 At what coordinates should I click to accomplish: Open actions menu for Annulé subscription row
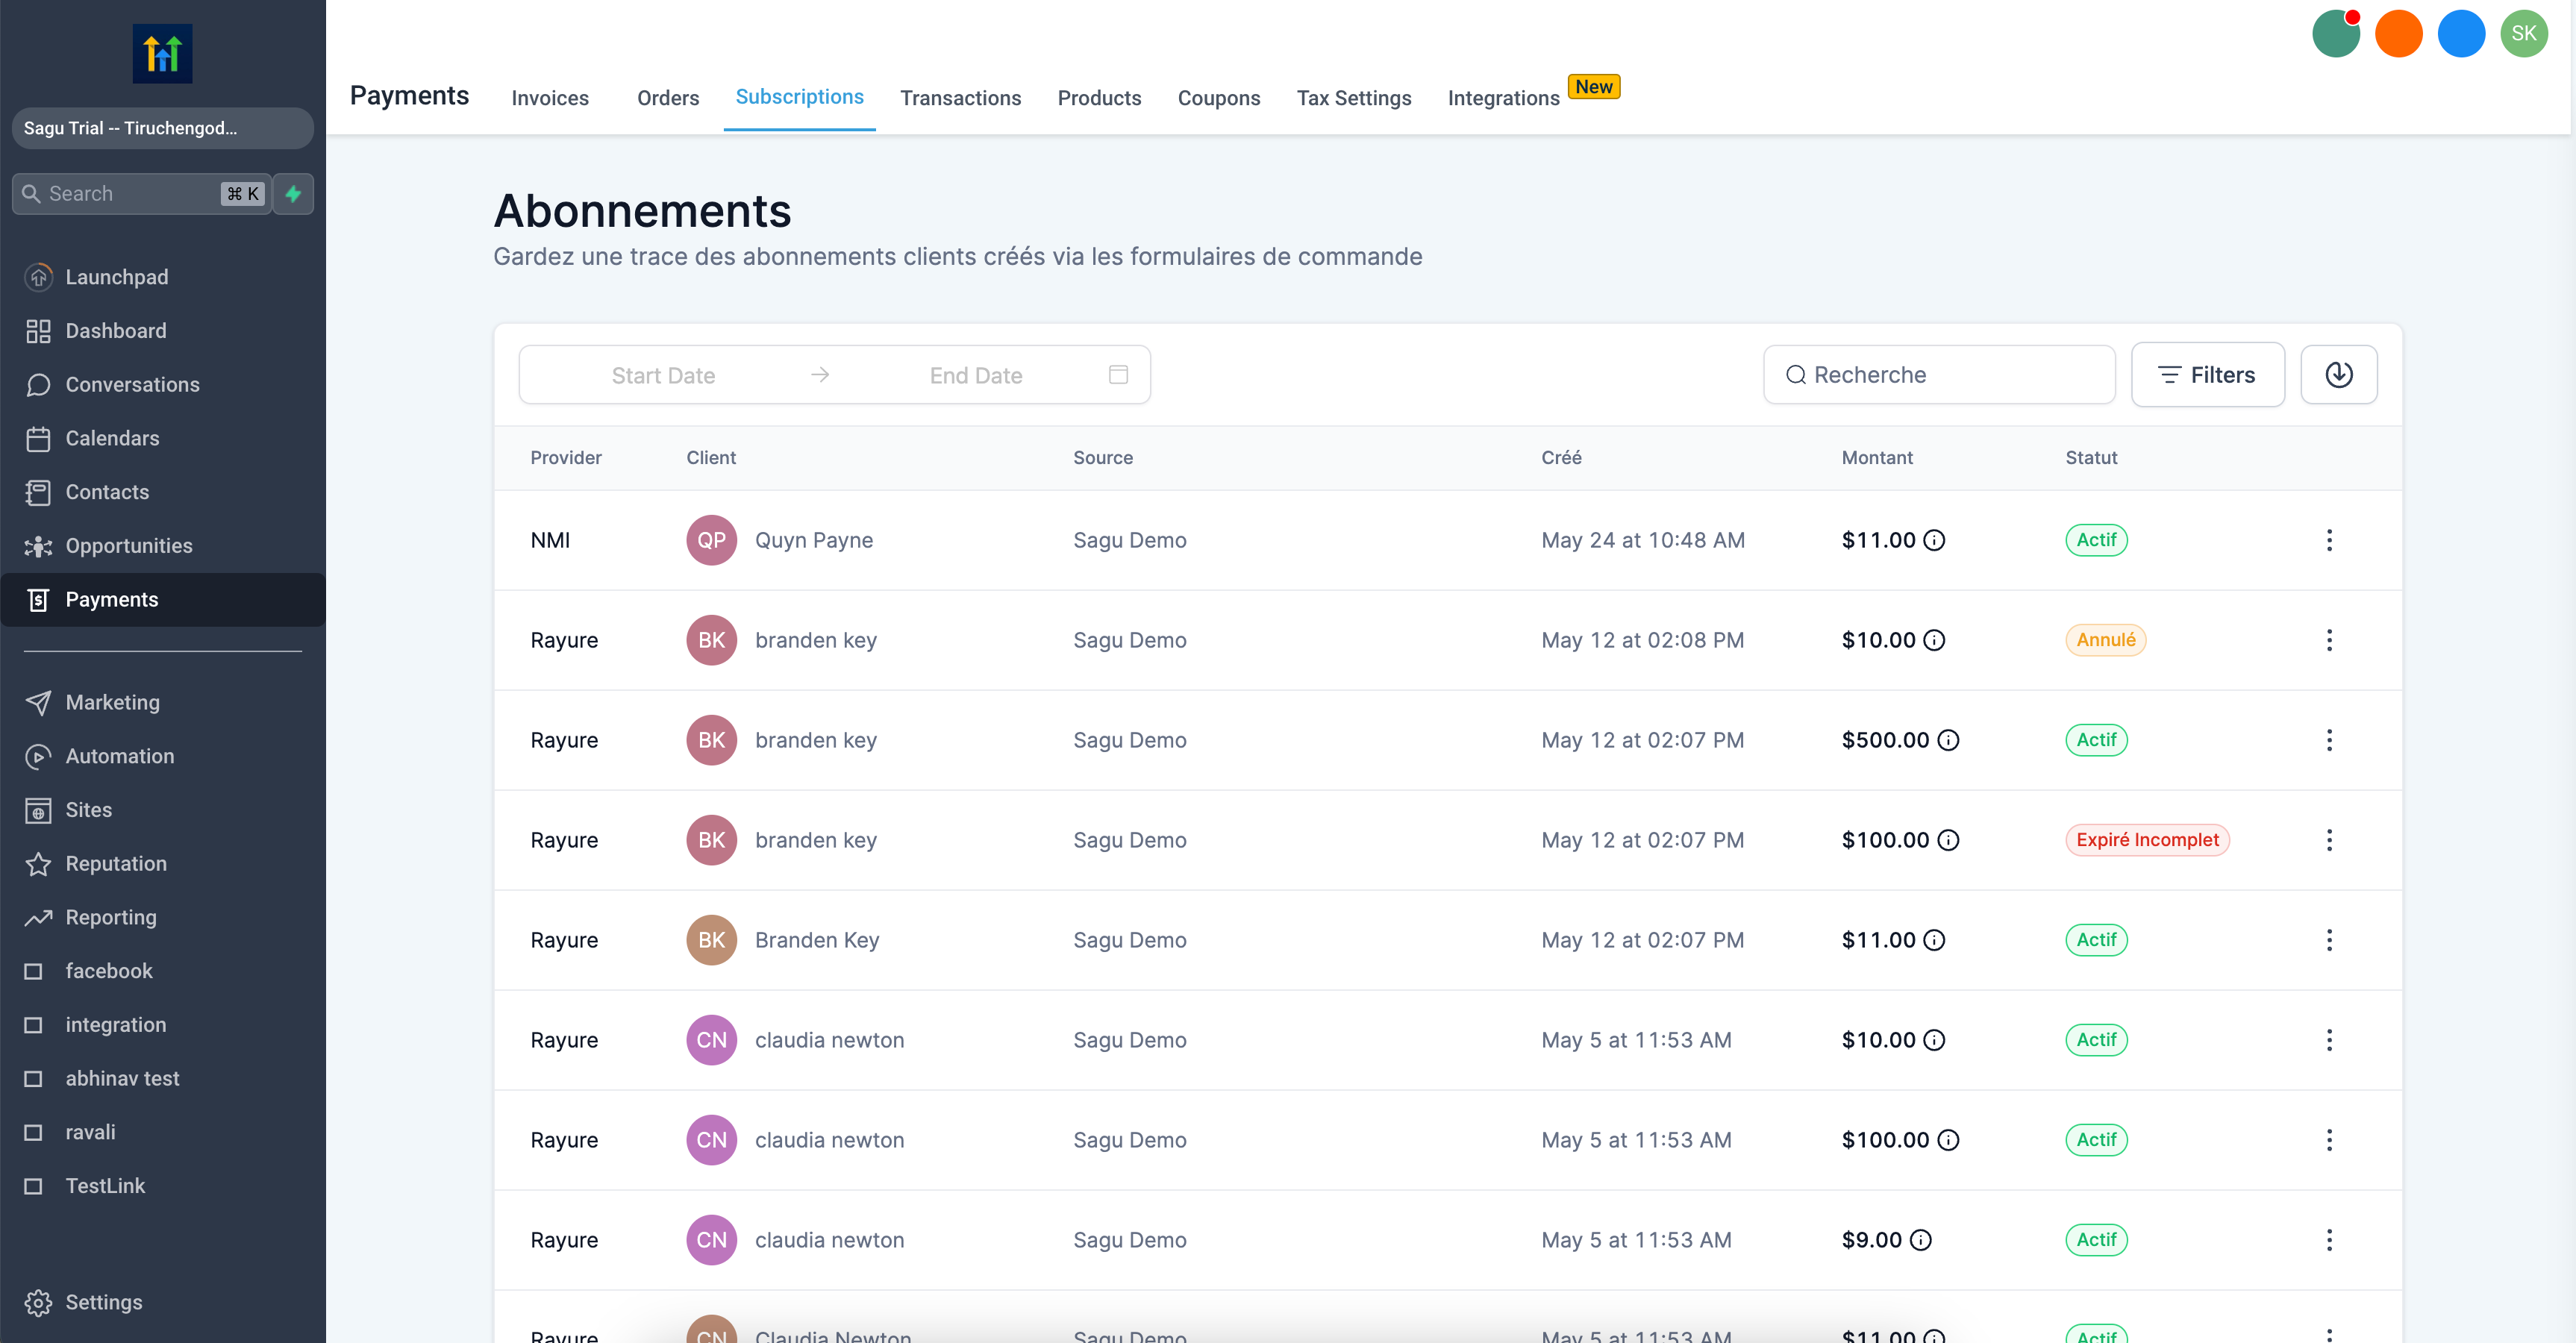(x=2329, y=640)
